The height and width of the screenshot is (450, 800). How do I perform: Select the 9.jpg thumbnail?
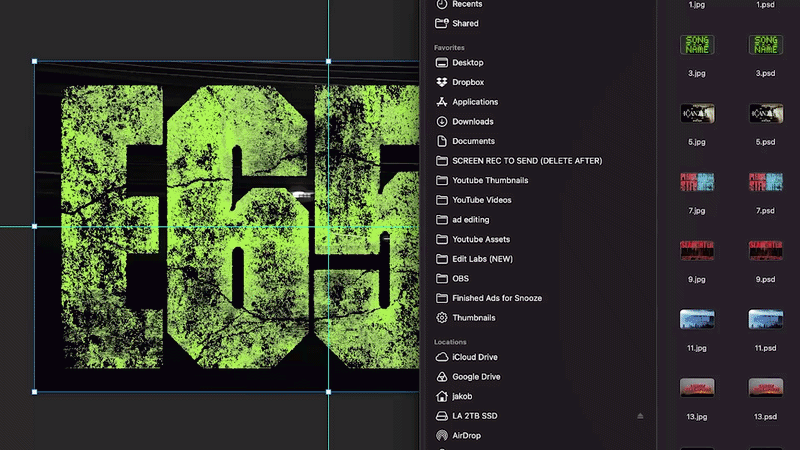pyautogui.click(x=697, y=251)
